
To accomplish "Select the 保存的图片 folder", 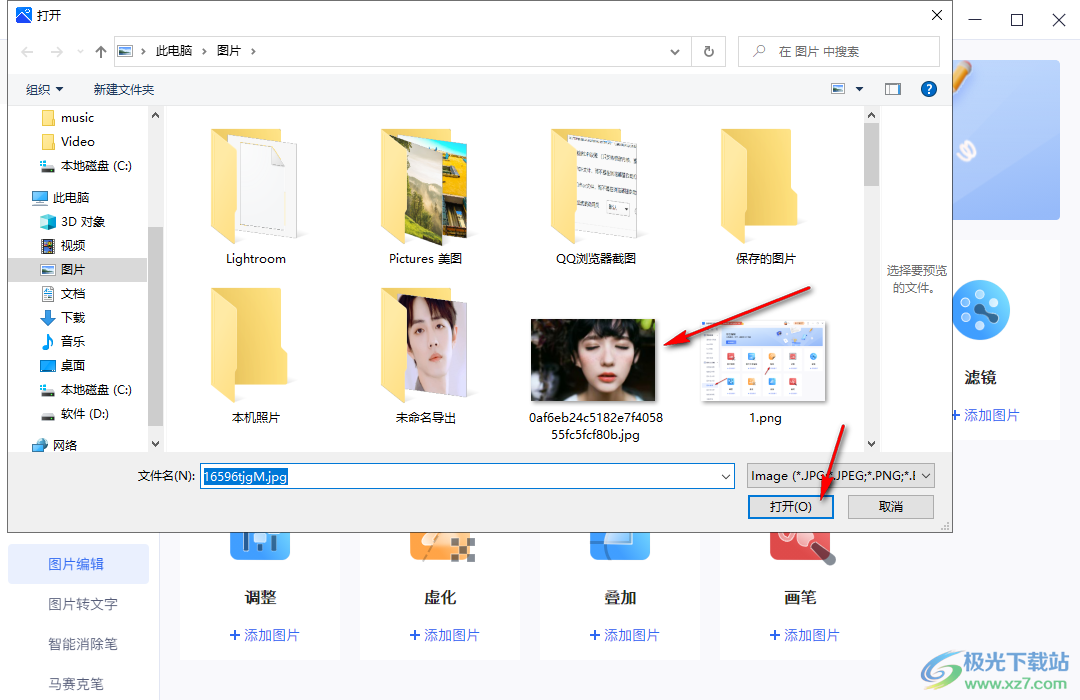I will point(765,196).
